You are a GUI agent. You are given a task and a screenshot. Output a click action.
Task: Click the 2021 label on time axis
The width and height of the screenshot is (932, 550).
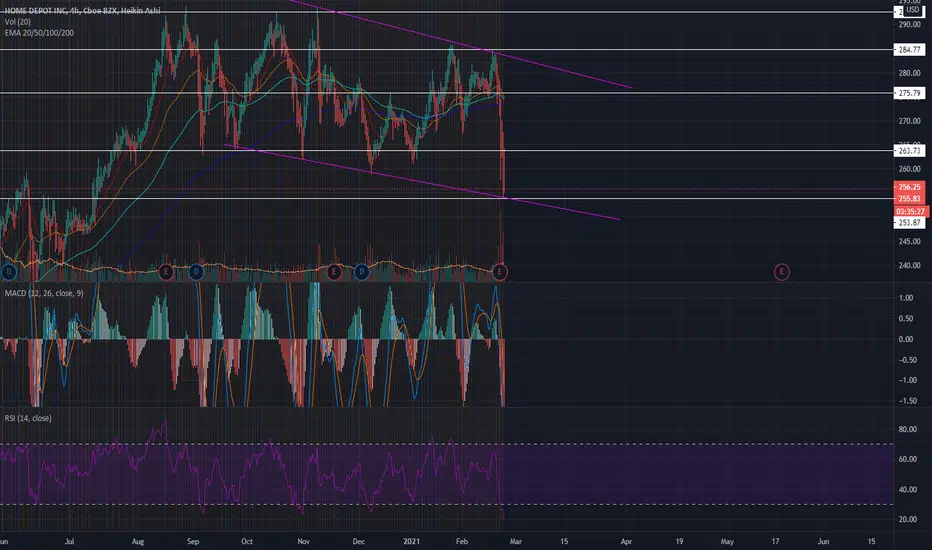coord(411,542)
